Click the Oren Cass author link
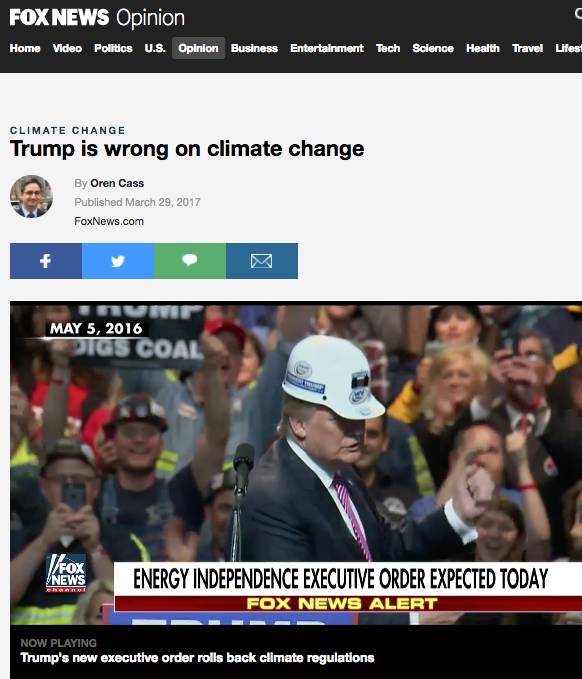The height and width of the screenshot is (679, 582). [x=117, y=183]
